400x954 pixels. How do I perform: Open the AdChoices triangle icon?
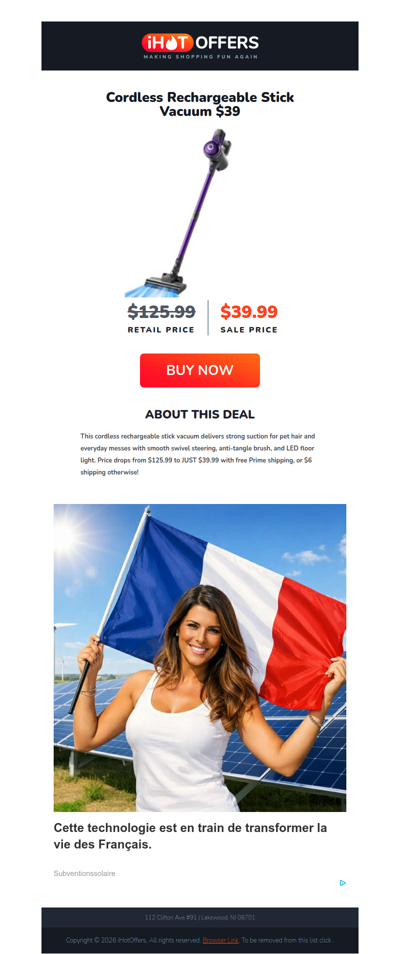click(343, 883)
